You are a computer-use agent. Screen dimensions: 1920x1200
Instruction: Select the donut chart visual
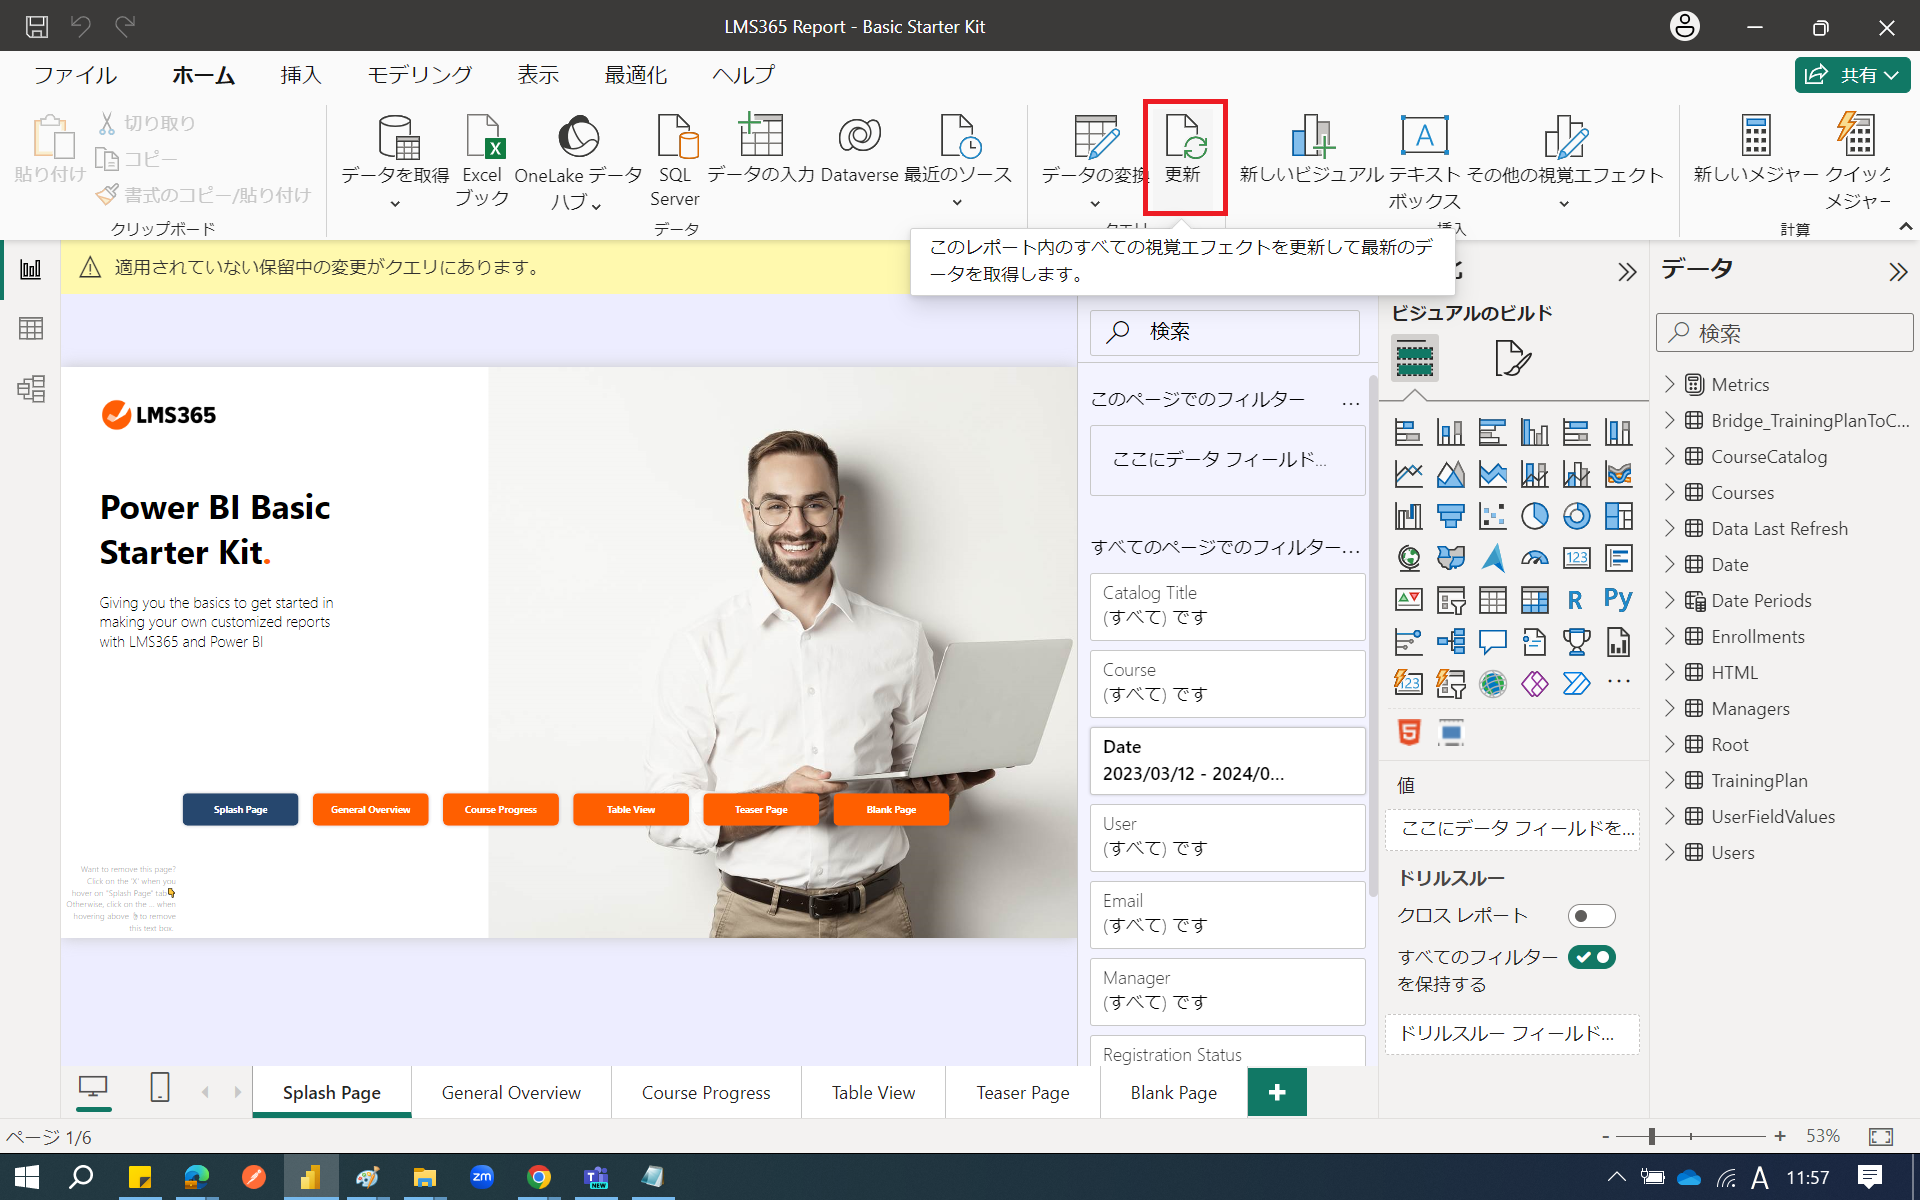coord(1576,516)
